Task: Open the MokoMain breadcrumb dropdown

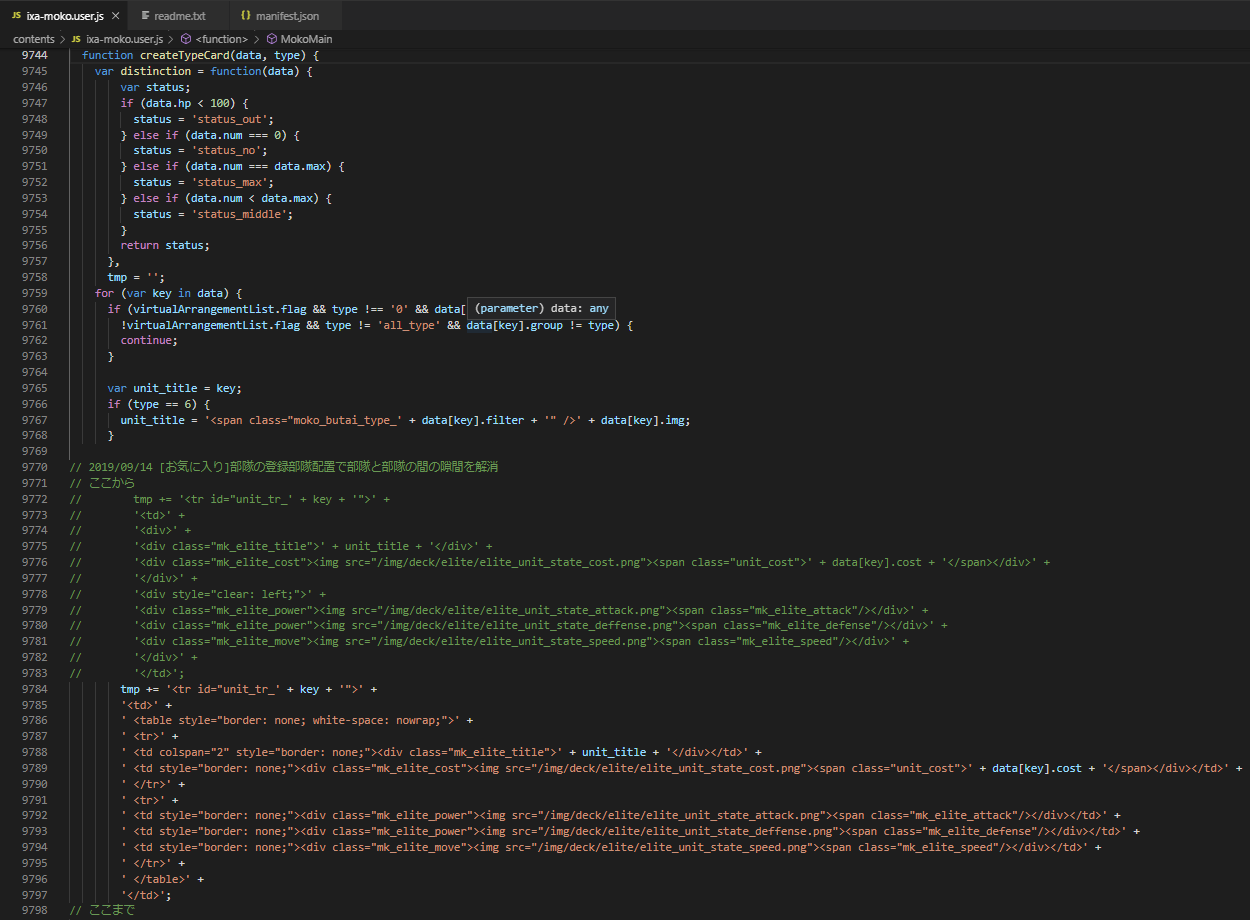Action: pyautogui.click(x=306, y=39)
